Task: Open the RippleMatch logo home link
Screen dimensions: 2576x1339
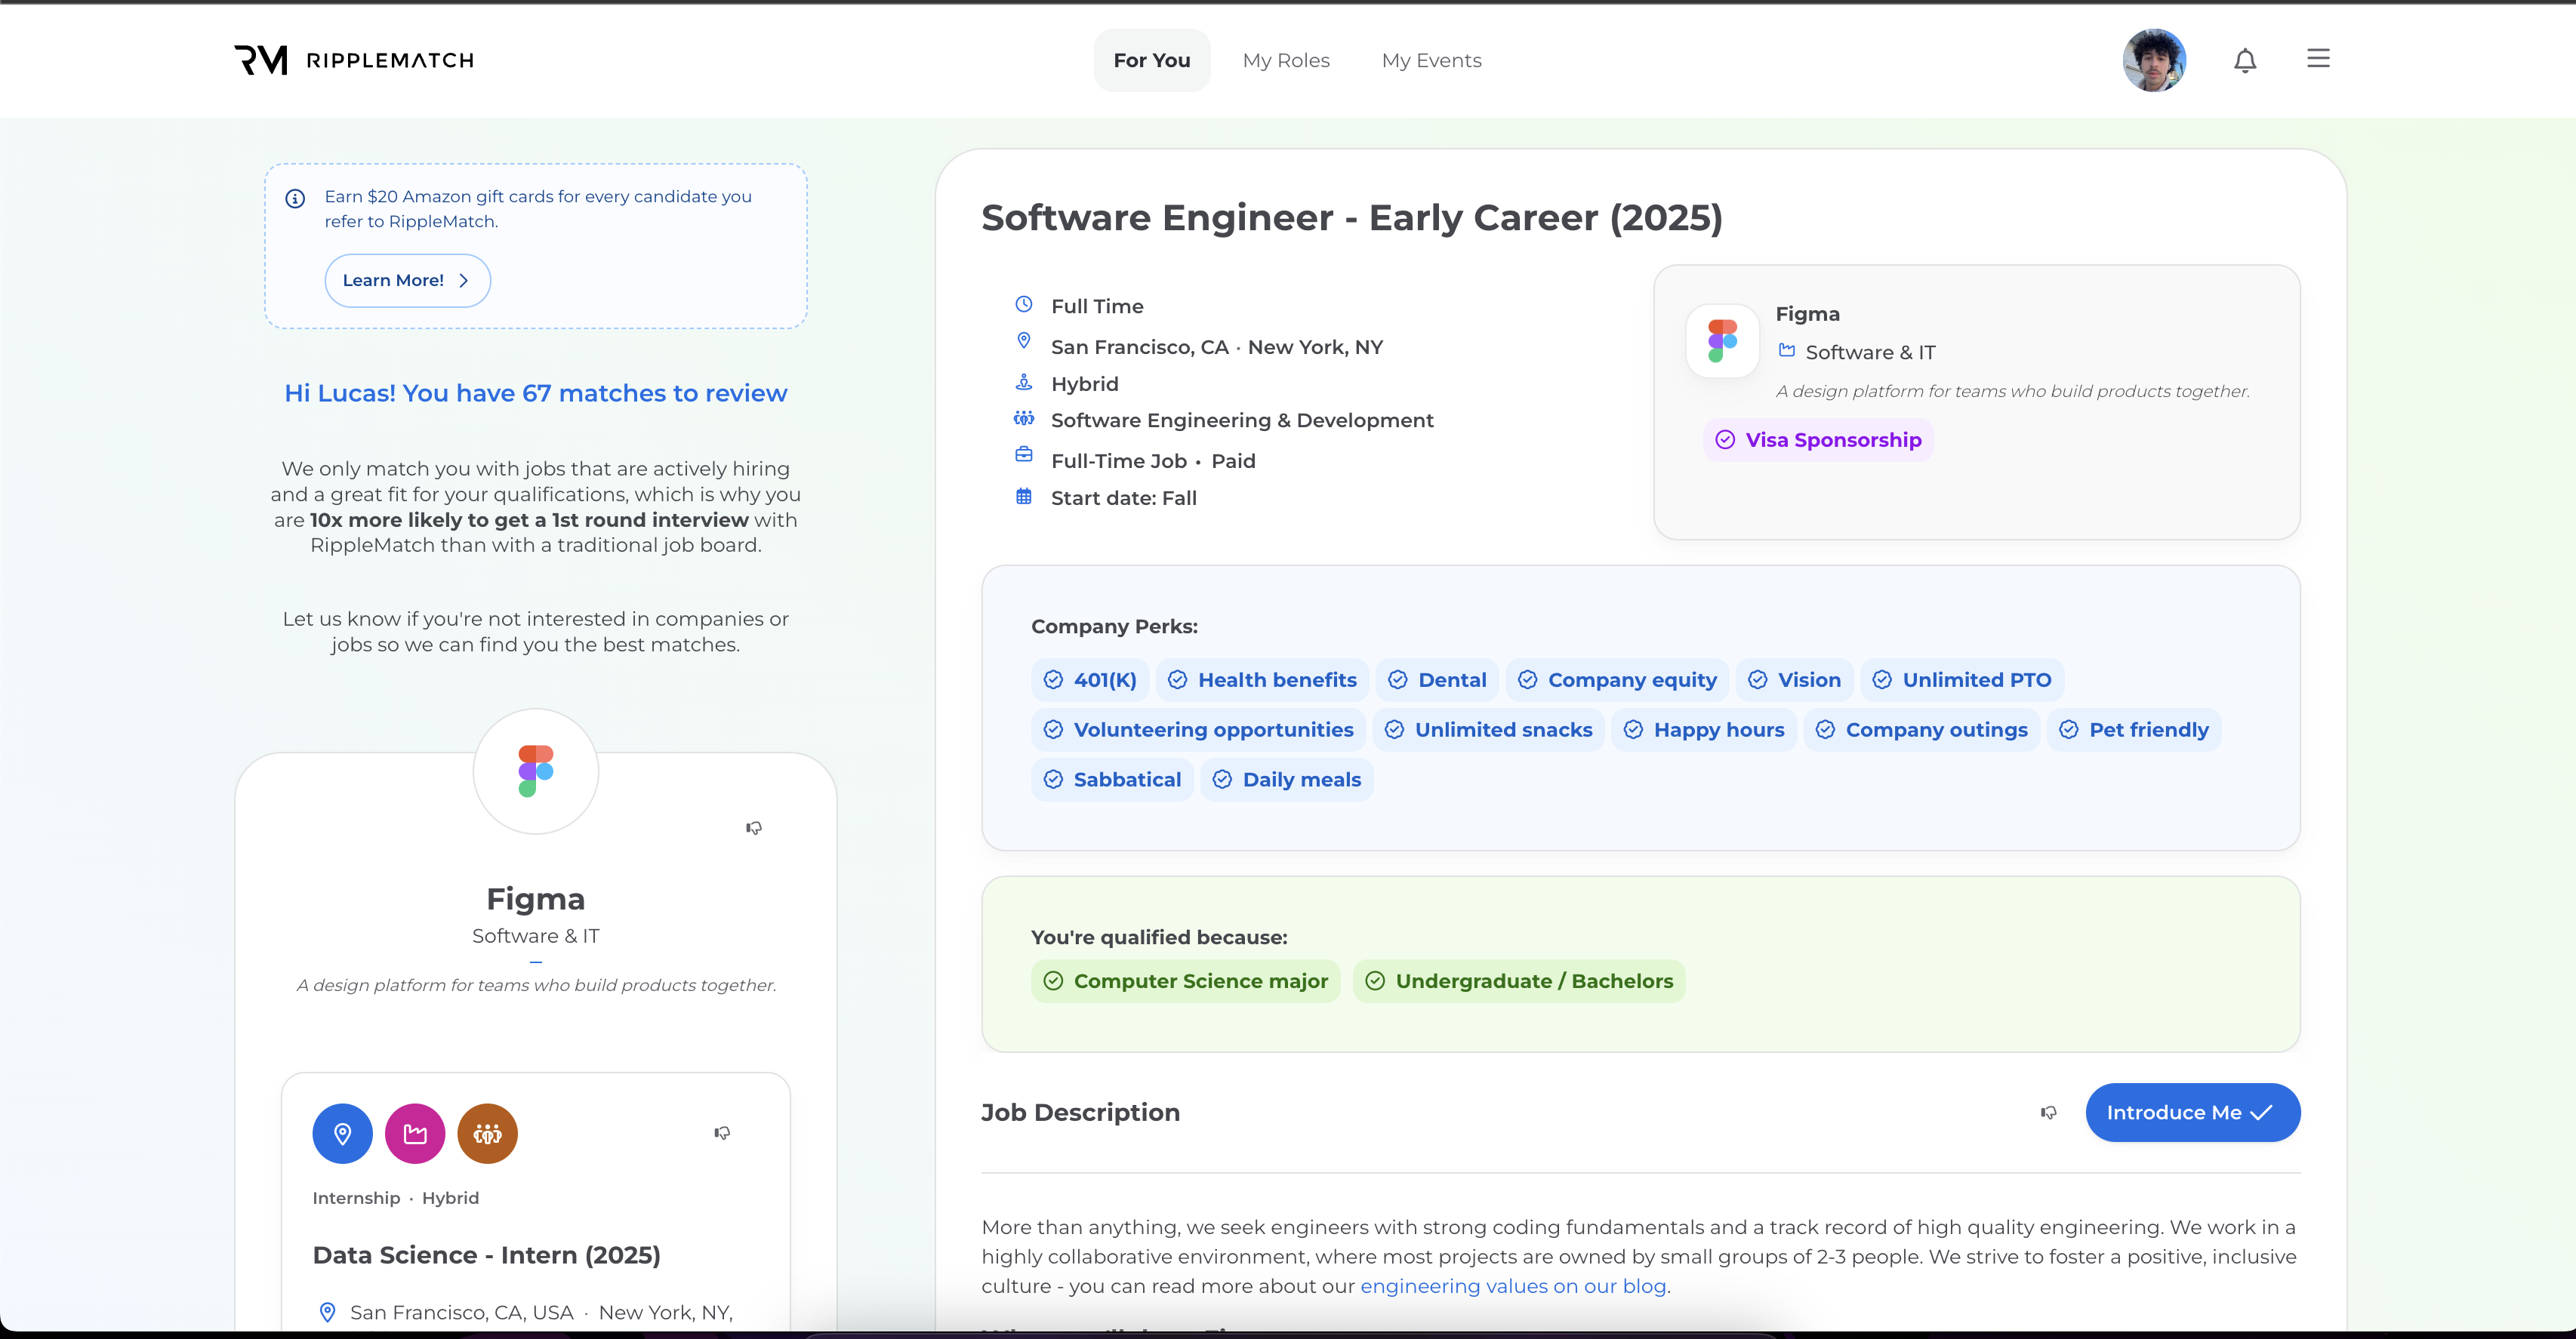Action: point(354,60)
